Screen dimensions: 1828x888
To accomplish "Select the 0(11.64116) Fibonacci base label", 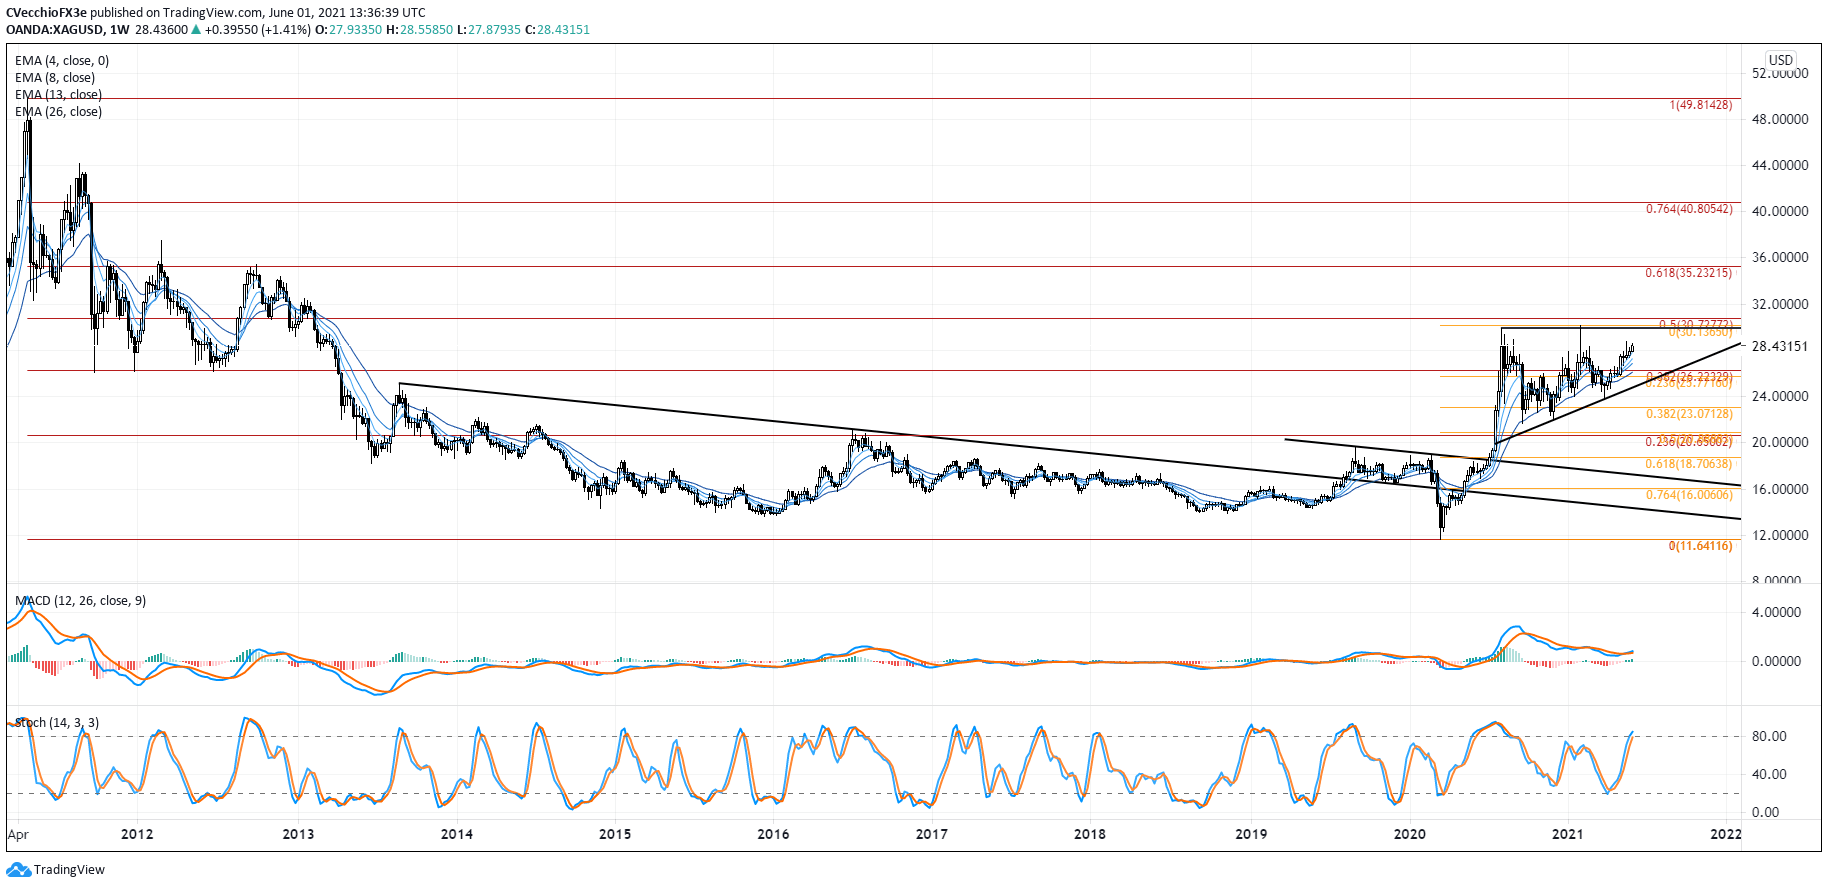I will 1700,546.
